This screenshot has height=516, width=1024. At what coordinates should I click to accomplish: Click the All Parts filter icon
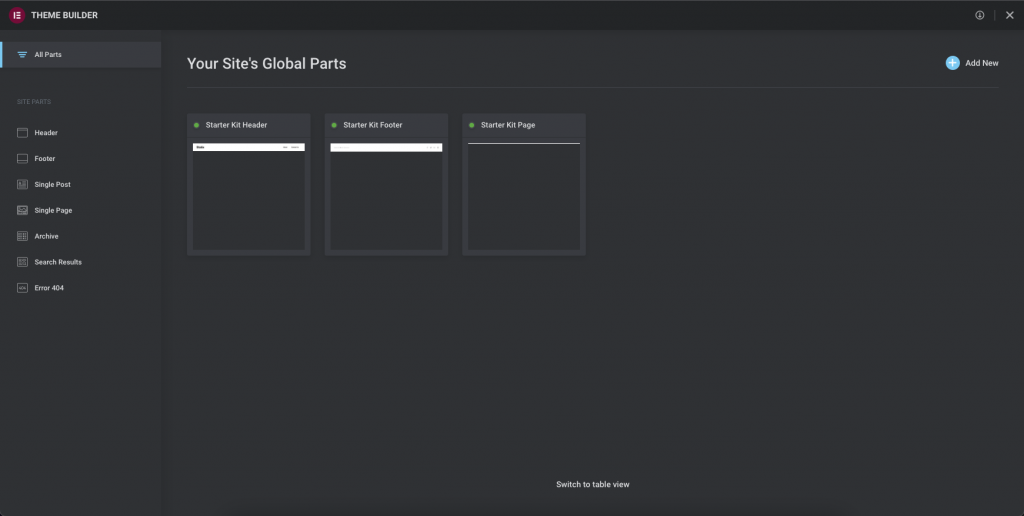point(22,54)
